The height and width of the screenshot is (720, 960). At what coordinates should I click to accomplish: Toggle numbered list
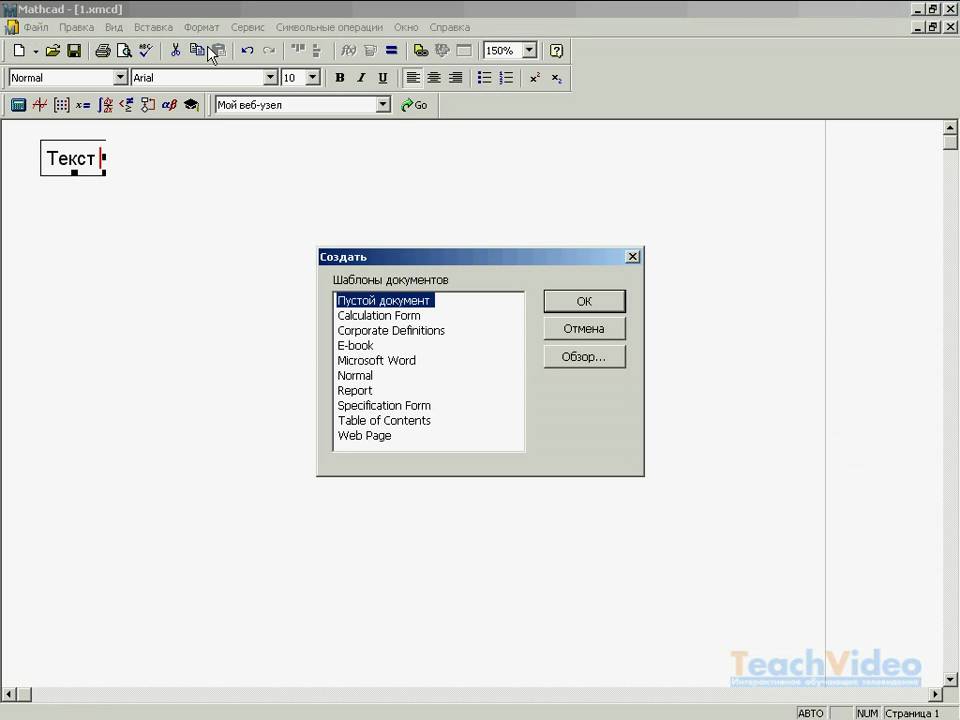506,78
